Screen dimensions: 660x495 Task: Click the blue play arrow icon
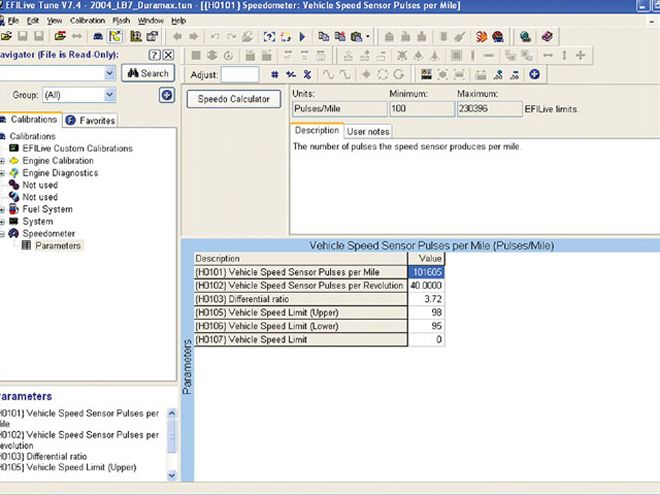pos(302,37)
